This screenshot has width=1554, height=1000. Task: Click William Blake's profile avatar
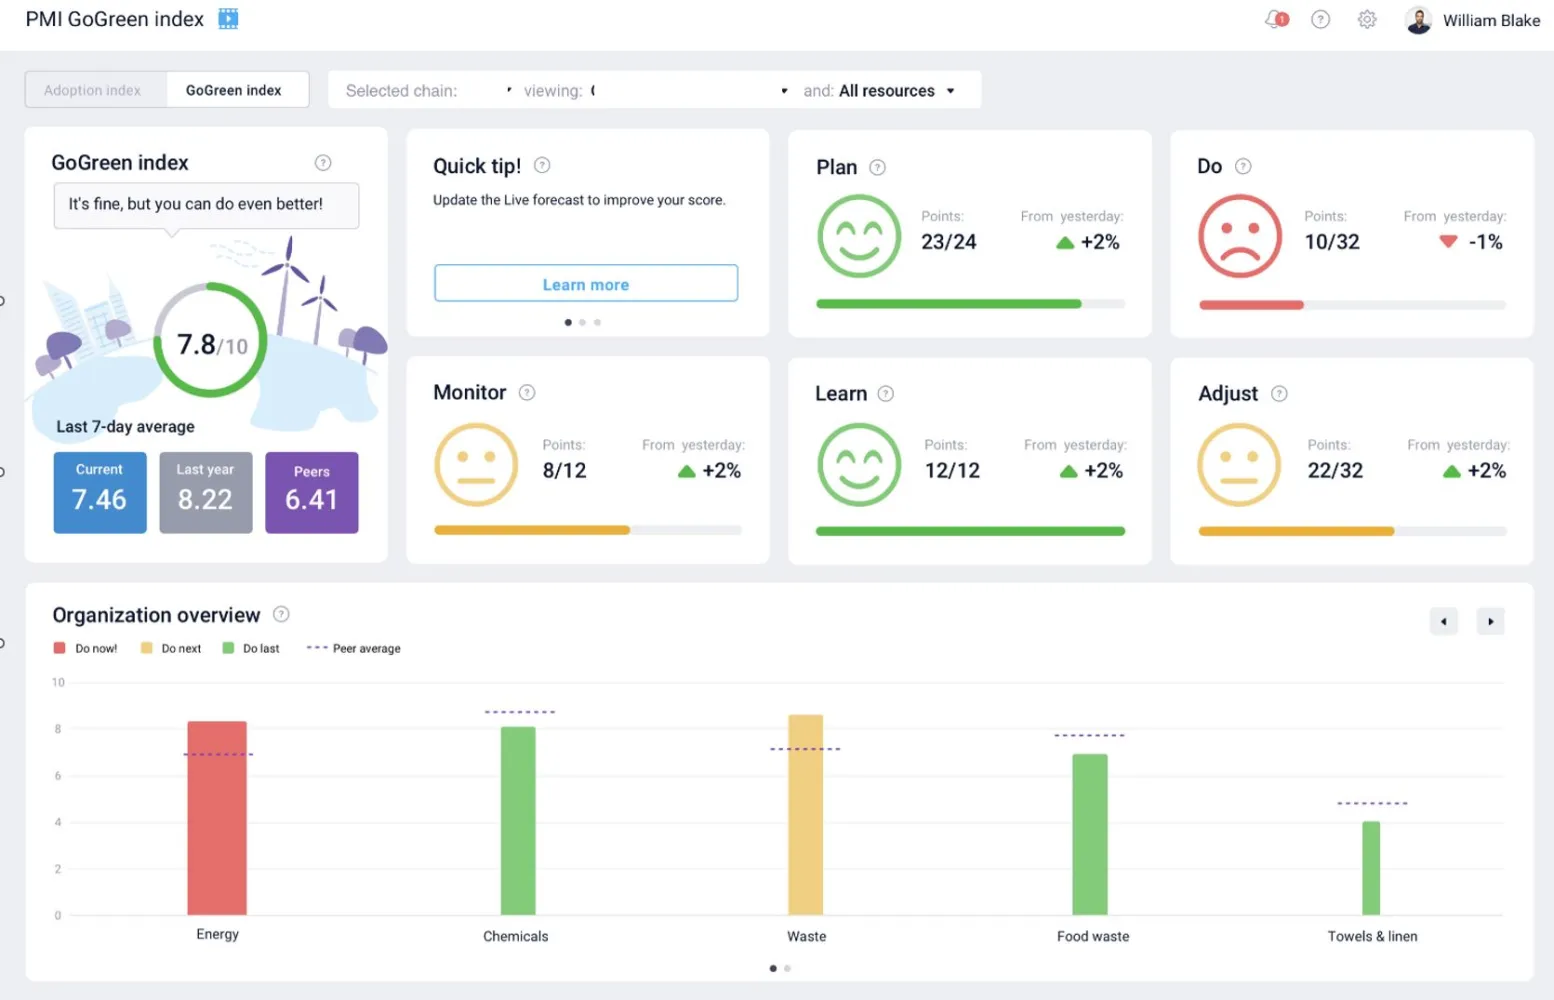point(1418,20)
